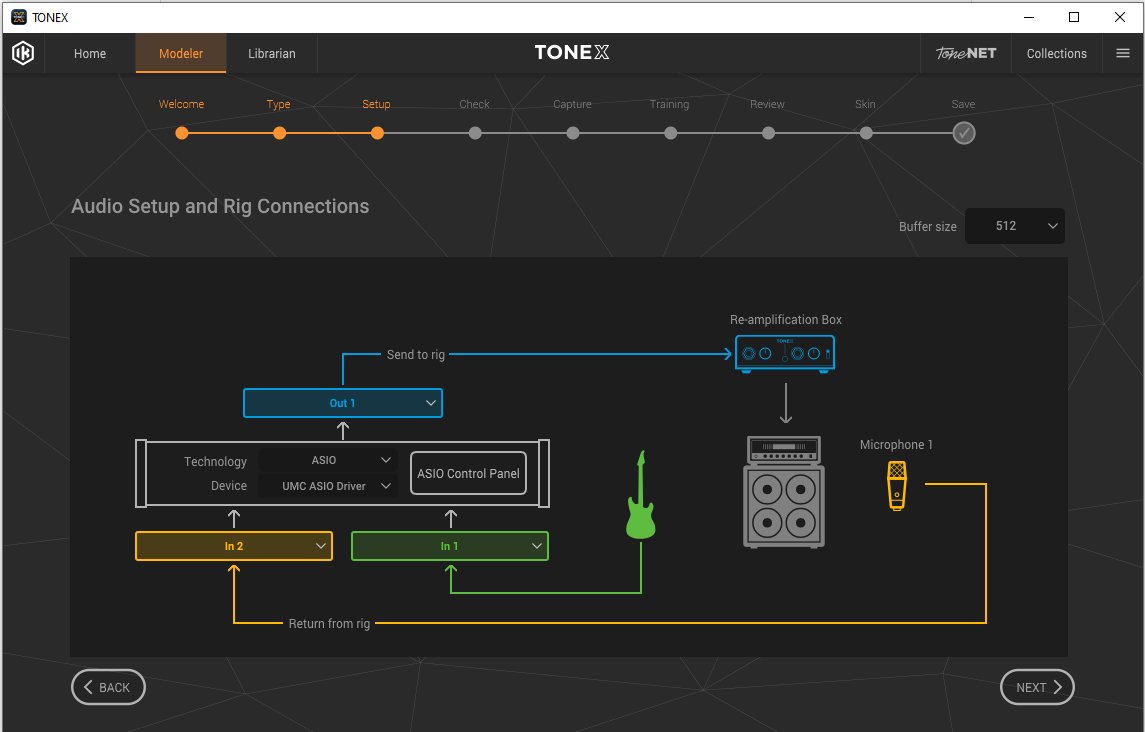Expand the Buffer size dropdown

1015,226
